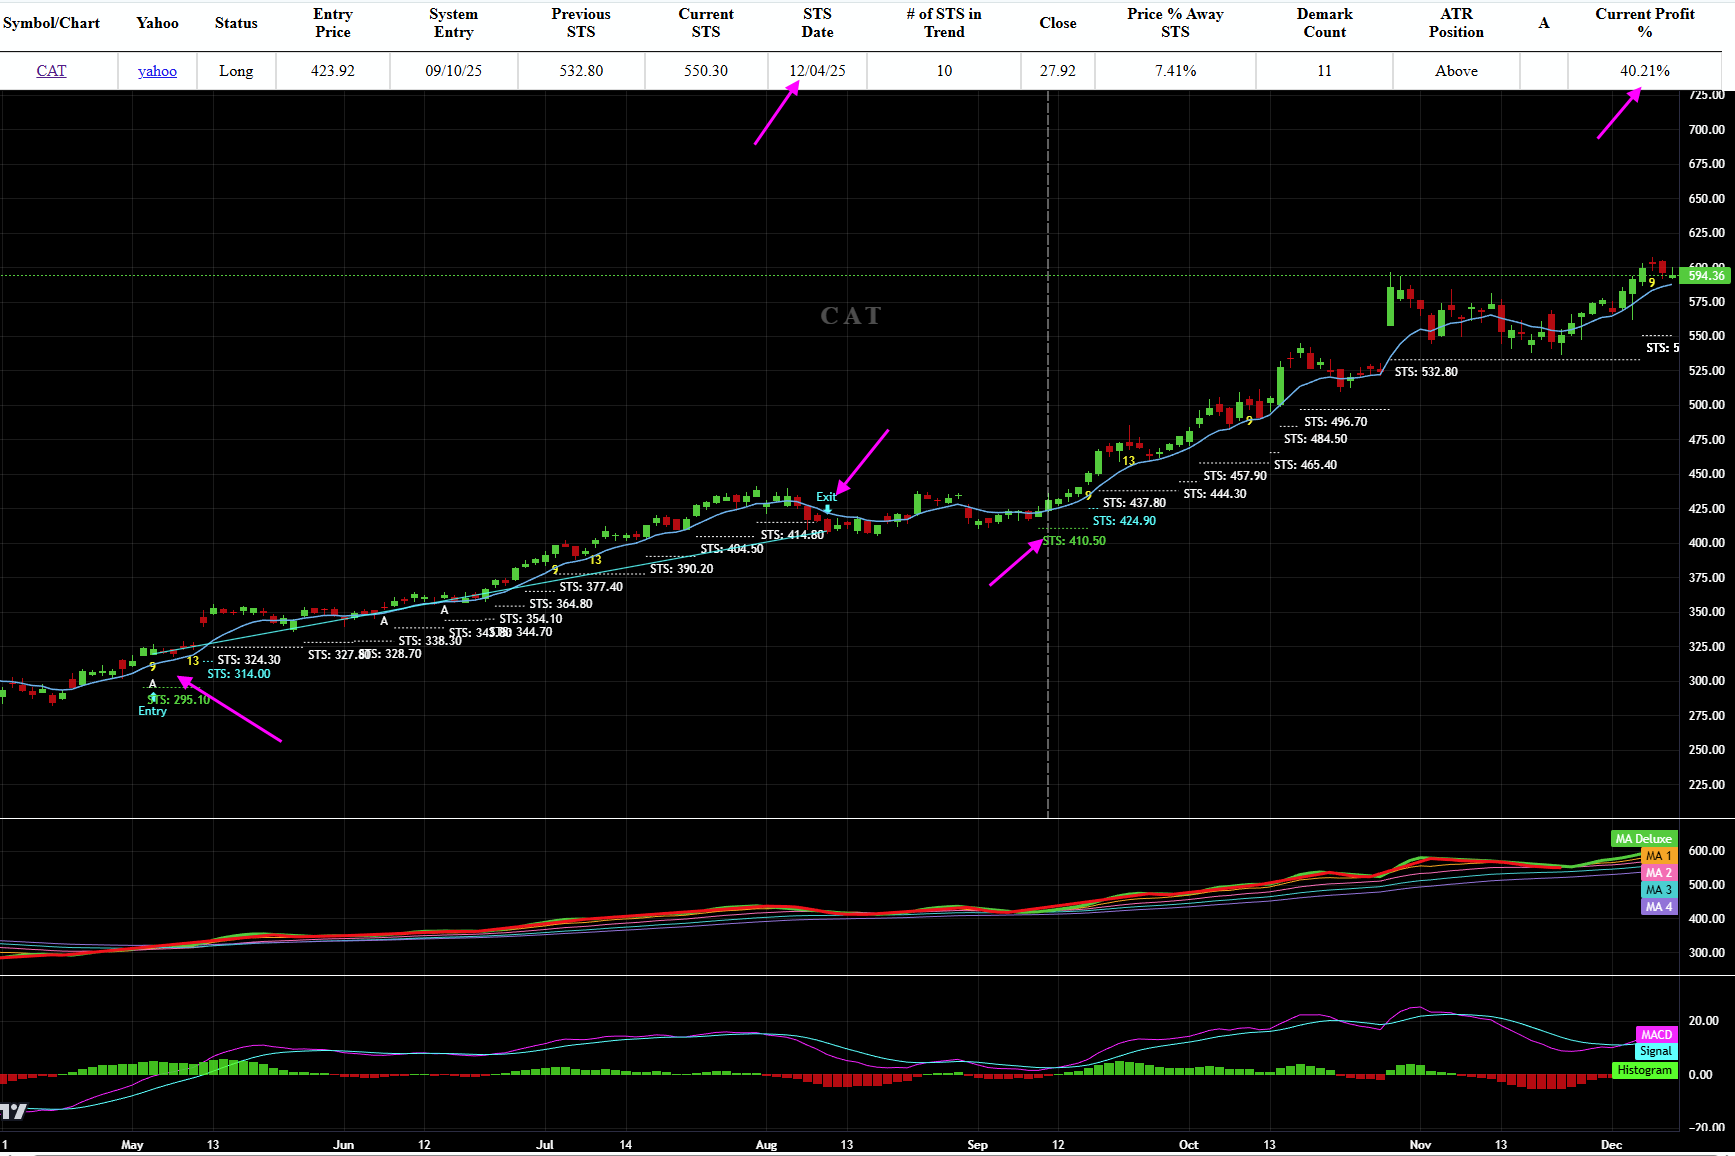This screenshot has width=1735, height=1156.
Task: Select the teal MA 3 legend tag
Action: [x=1658, y=890]
